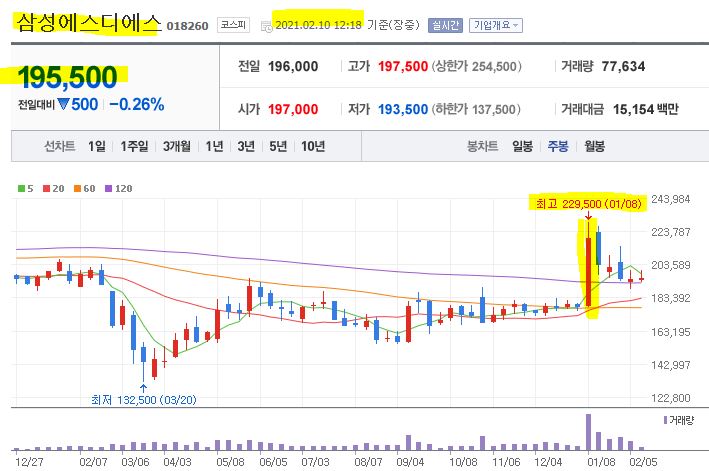Click the 저가 value 193,500
Viewport: 709px width, 471px height.
(x=403, y=109)
